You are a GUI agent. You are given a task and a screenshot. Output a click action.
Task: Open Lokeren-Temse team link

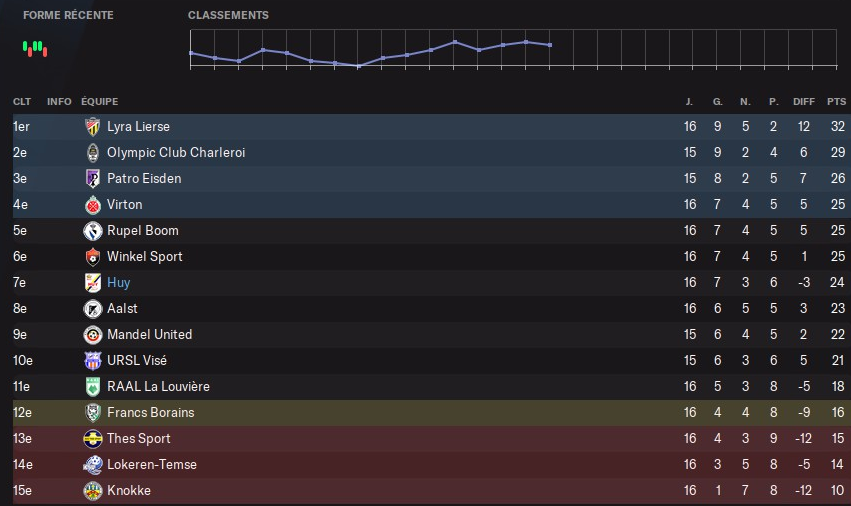click(151, 465)
